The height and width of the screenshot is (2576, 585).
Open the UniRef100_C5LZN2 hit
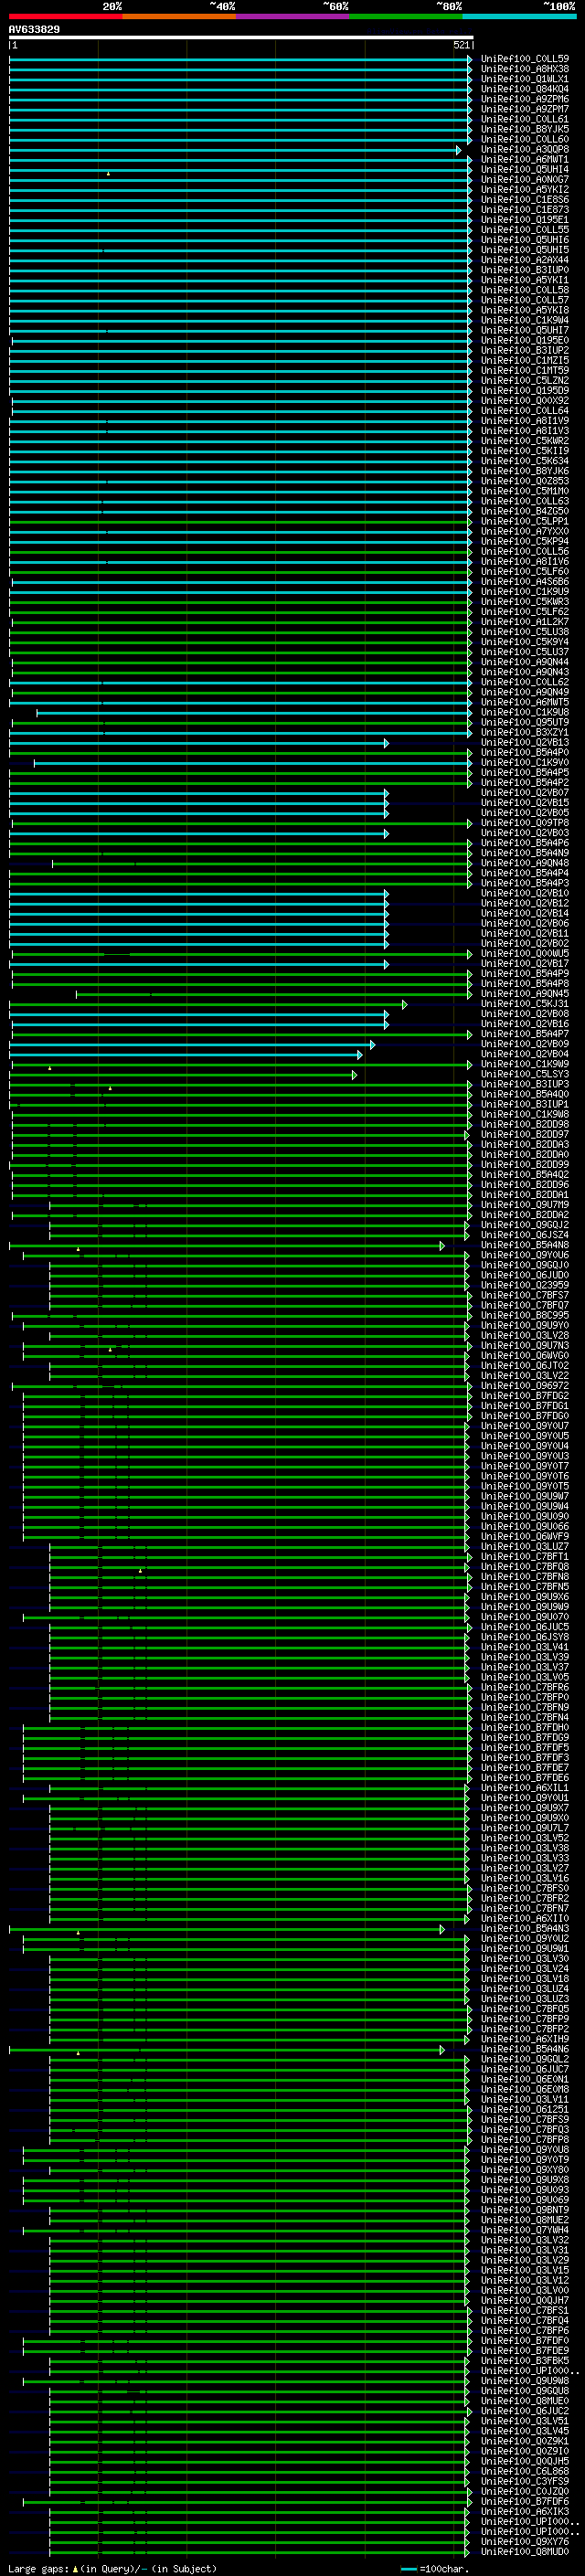[524, 380]
